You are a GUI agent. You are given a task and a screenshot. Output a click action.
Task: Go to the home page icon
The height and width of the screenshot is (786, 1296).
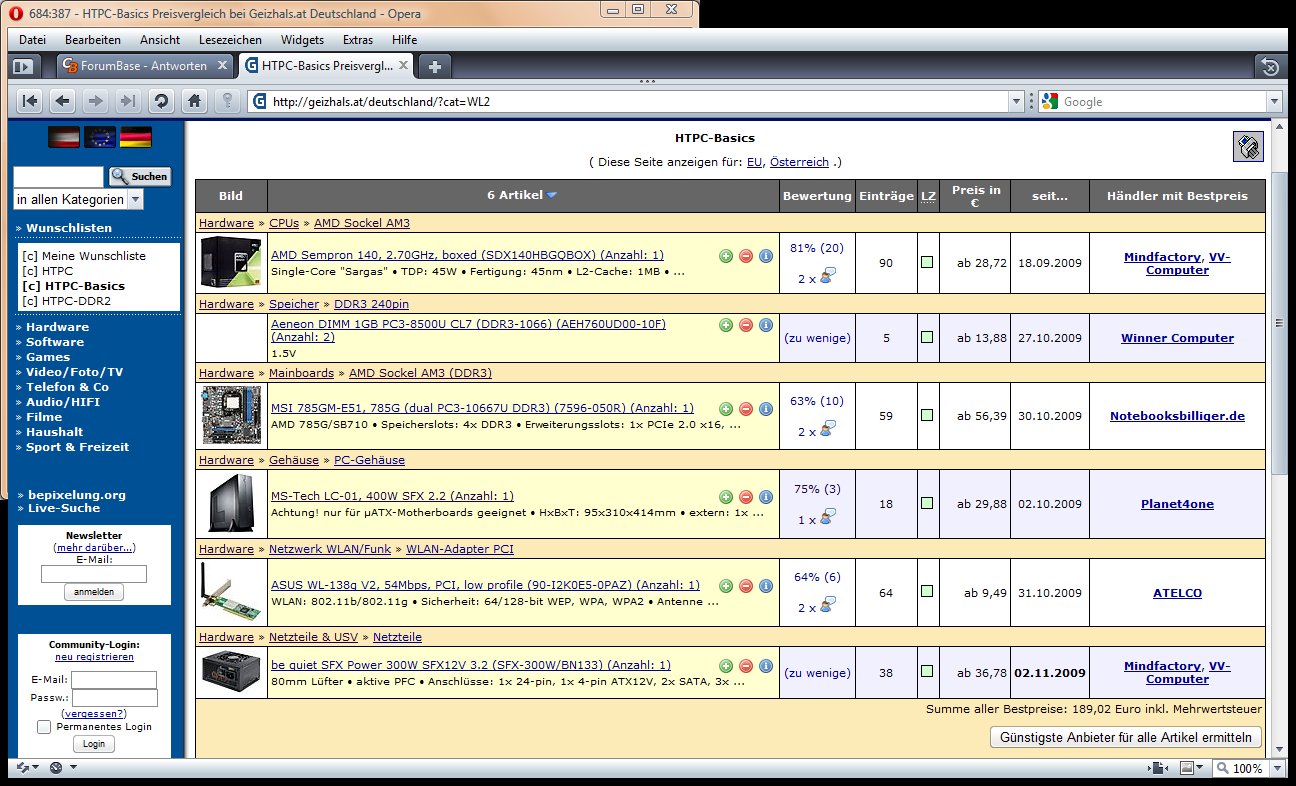point(195,101)
